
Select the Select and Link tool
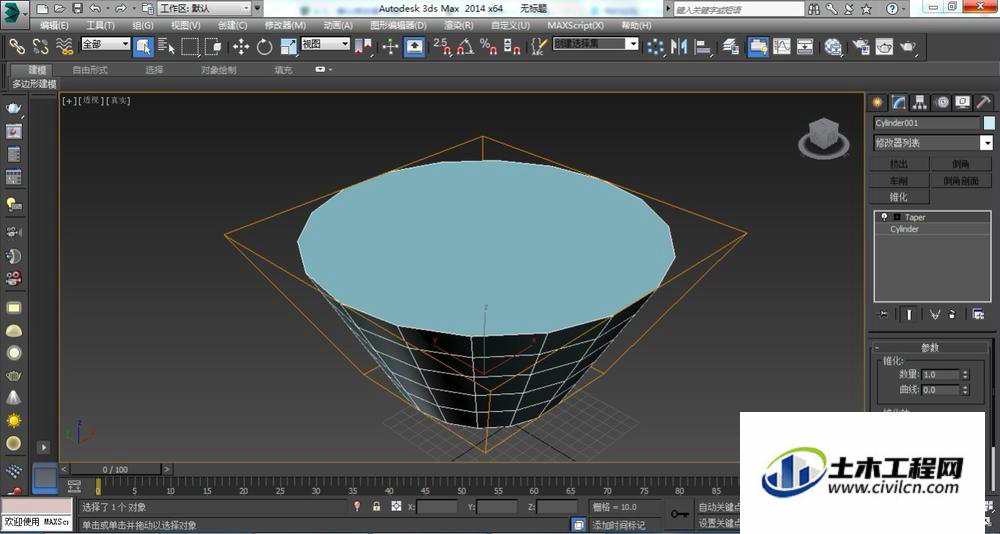(17, 46)
